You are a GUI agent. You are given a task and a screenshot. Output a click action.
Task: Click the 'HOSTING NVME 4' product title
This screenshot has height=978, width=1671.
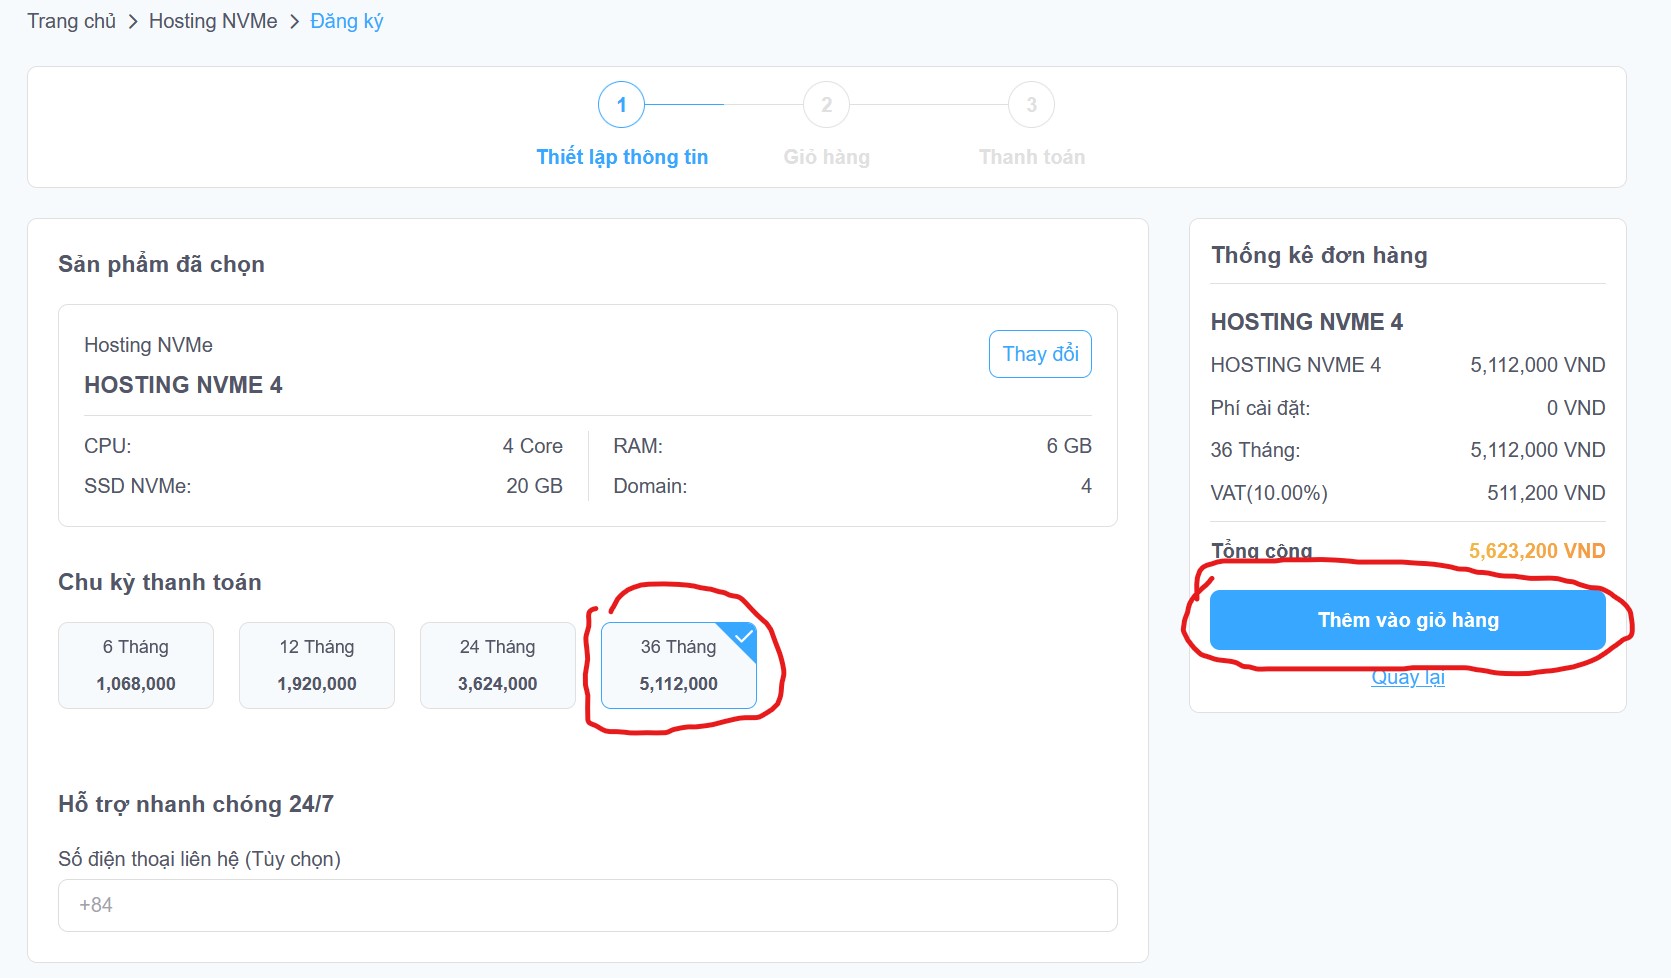pos(183,384)
